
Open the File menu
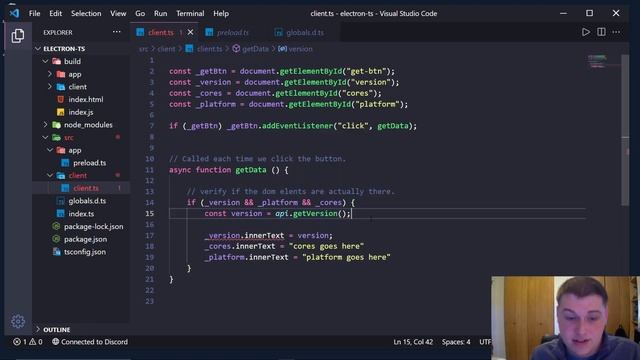(35, 13)
